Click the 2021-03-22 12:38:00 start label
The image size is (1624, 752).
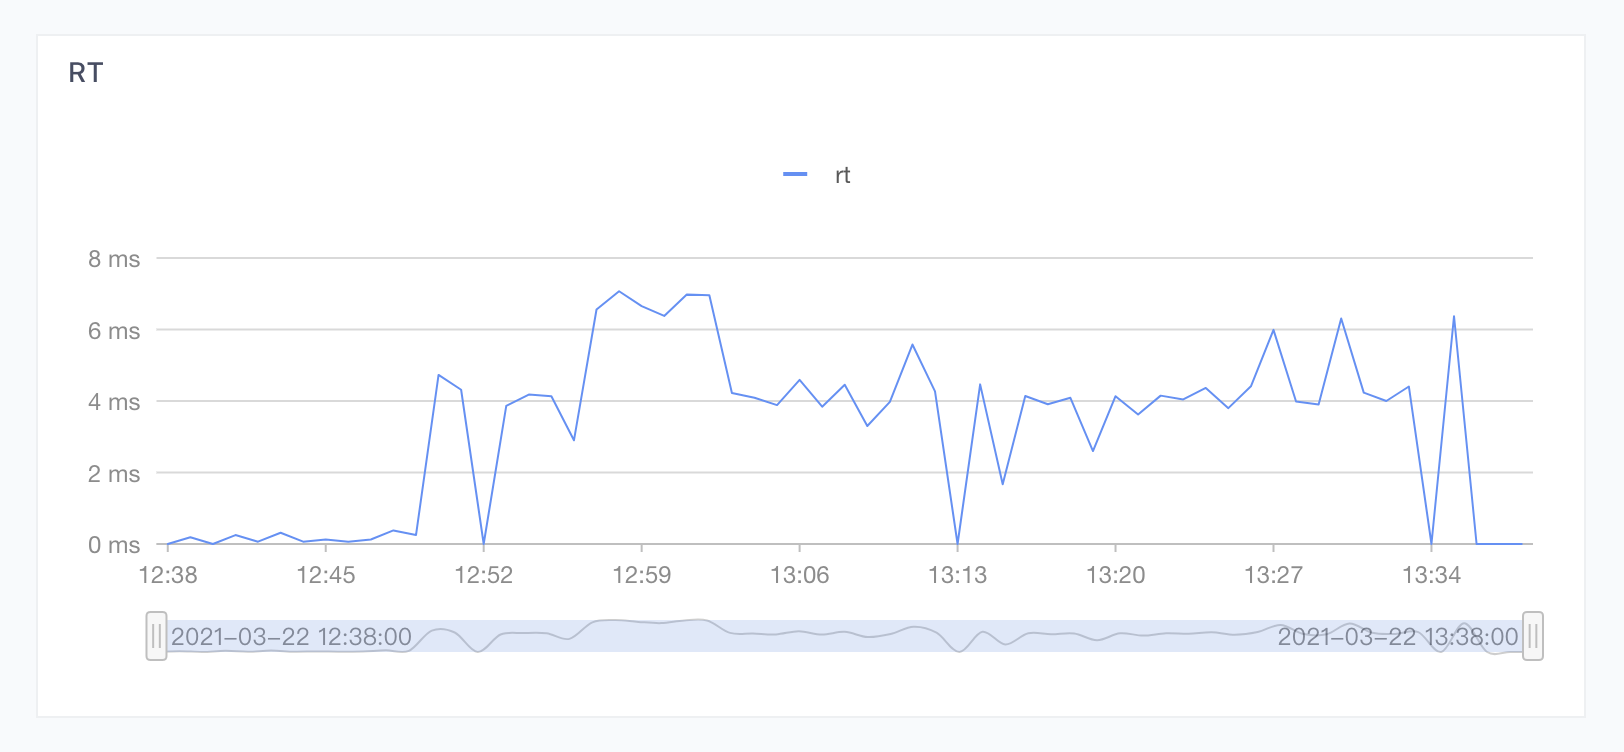(x=291, y=637)
